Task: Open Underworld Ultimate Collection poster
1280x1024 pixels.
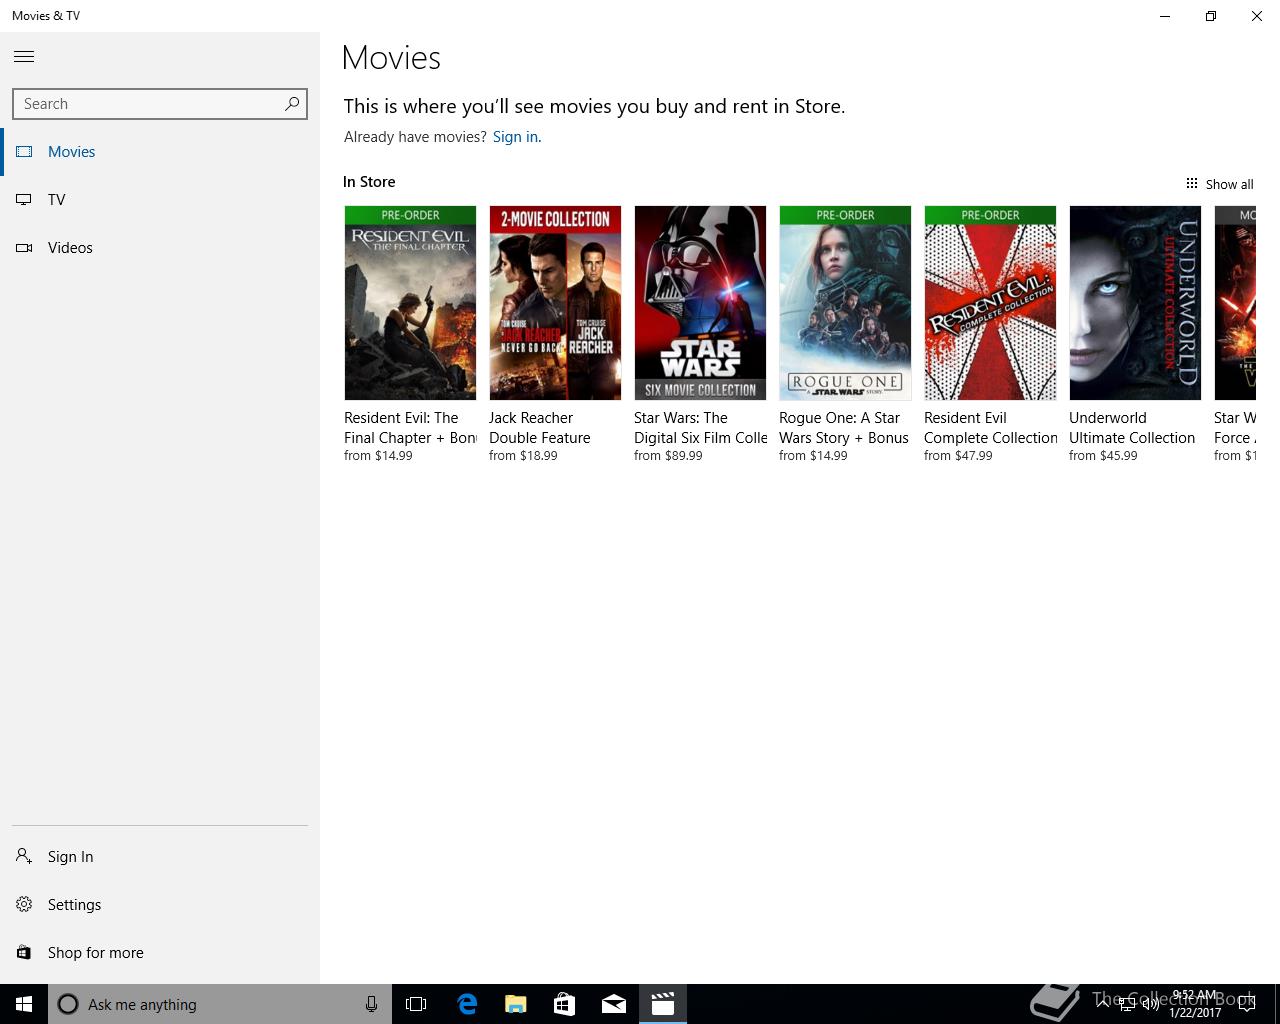Action: pyautogui.click(x=1135, y=303)
